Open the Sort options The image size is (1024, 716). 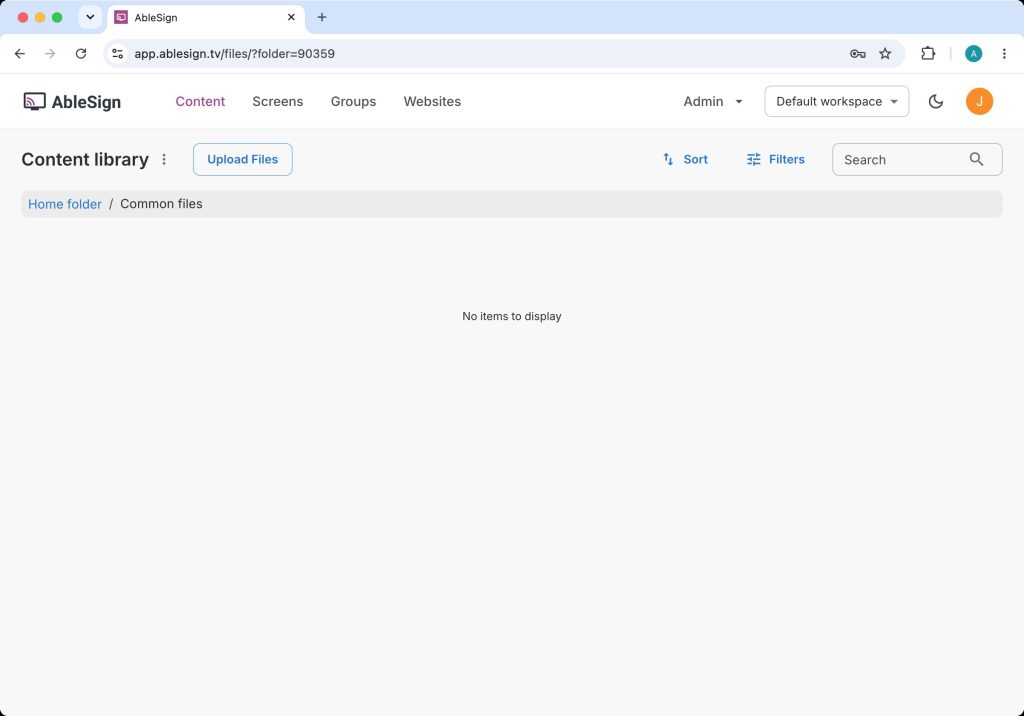click(685, 159)
